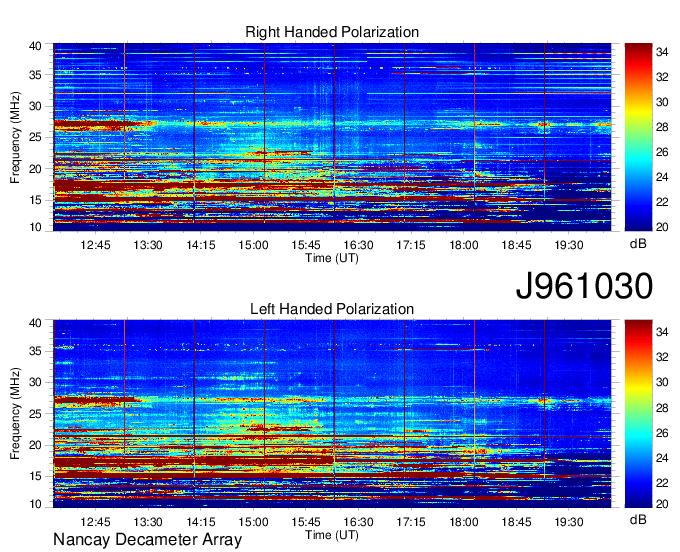The image size is (680, 552).
Task: Click the "Frequency (MHz)" axis label of Left Handed plot
Action: 15,414
